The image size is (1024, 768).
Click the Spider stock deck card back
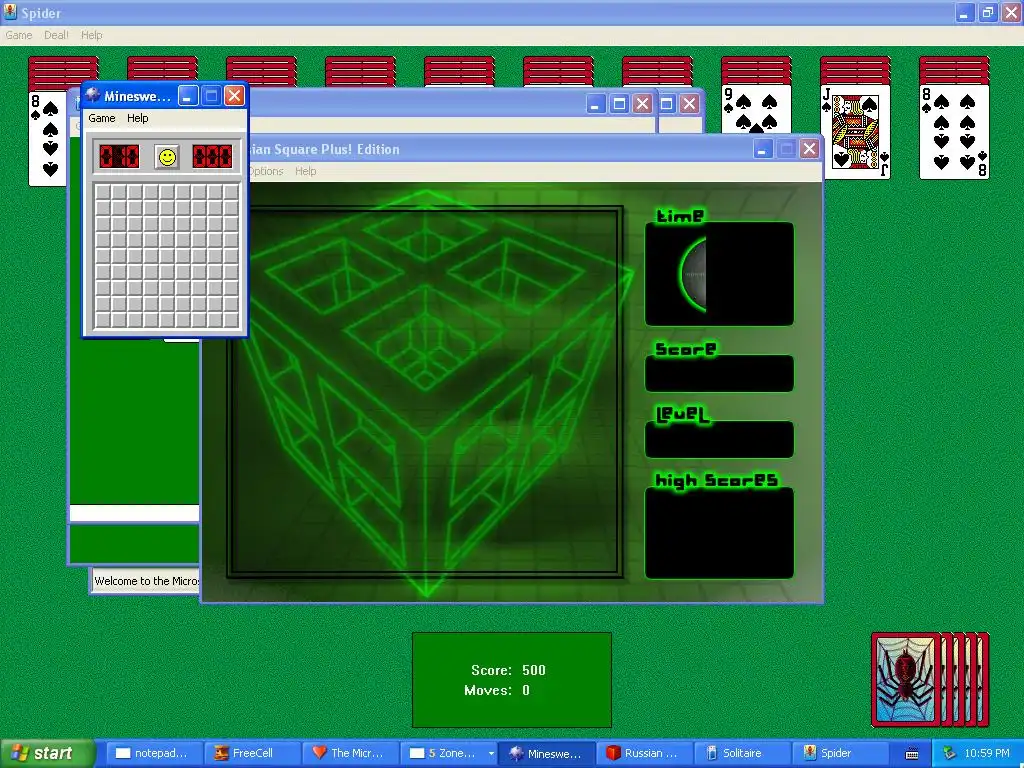click(x=906, y=680)
